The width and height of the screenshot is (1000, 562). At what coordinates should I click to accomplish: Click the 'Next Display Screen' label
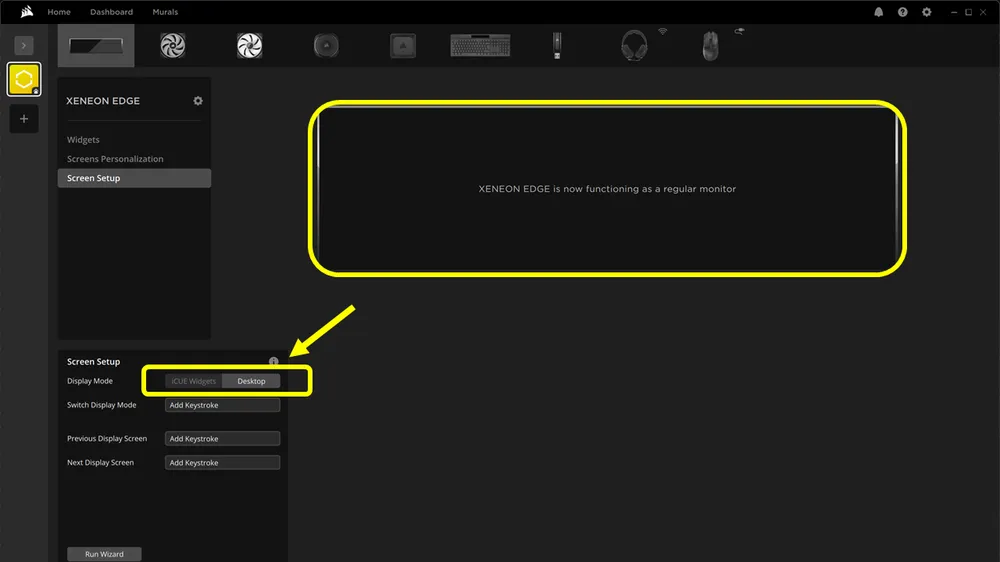click(x=100, y=462)
